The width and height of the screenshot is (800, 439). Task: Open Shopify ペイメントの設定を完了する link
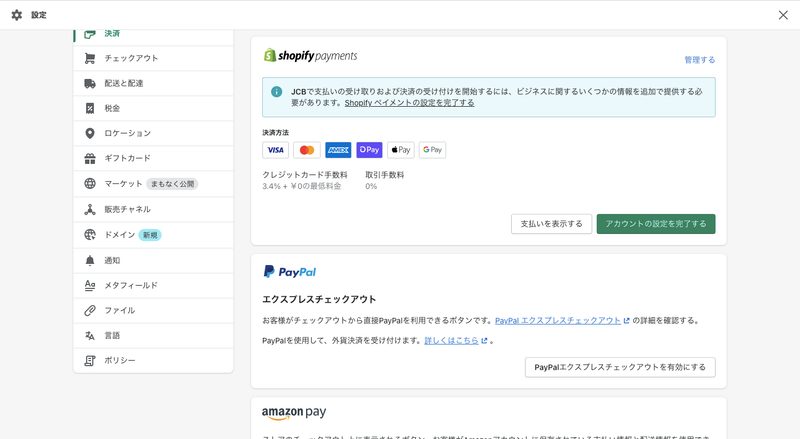(409, 103)
